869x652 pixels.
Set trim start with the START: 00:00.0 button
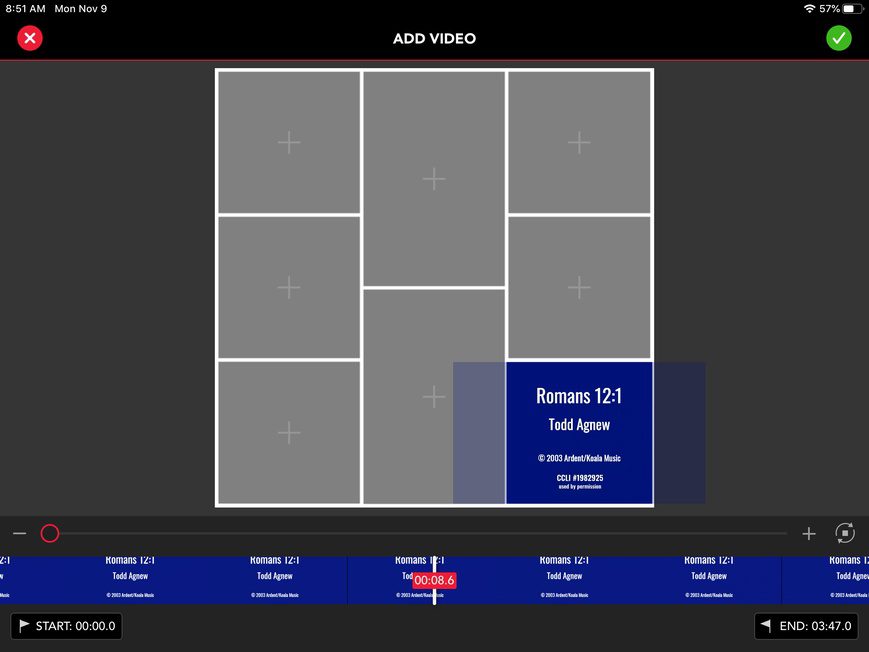66,626
